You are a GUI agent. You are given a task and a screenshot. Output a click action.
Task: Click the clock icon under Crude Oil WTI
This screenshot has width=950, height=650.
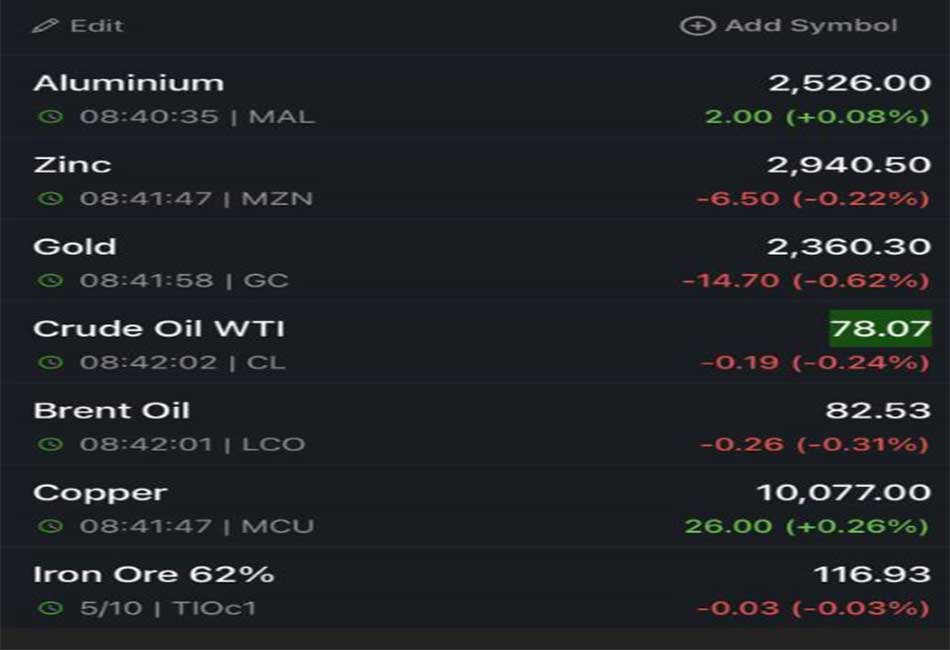50,362
